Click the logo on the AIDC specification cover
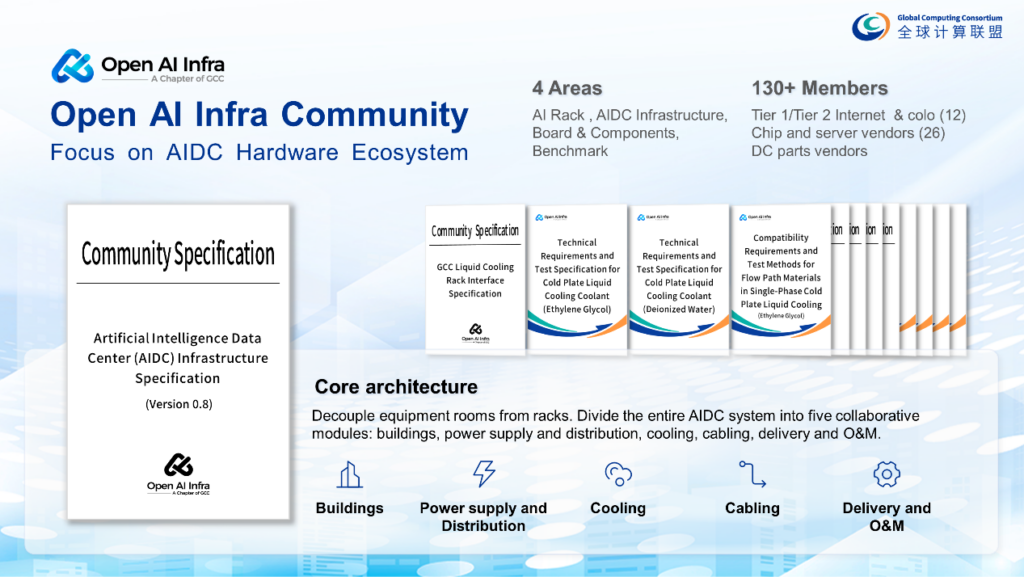 coord(178,465)
